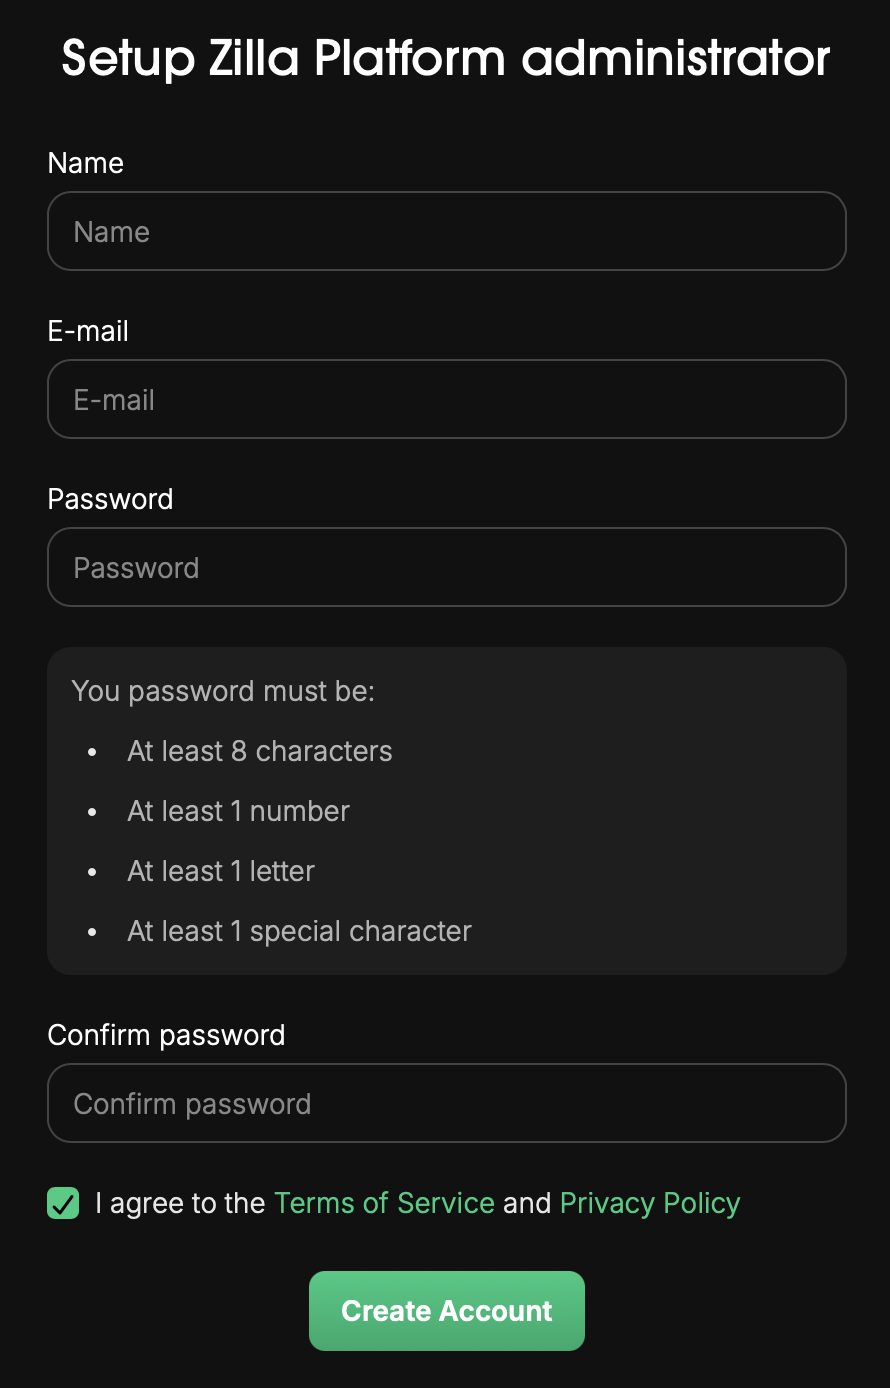Screen dimensions: 890x1388
Task: Click the "Setup Zilla Platform administrator" heading
Action: [x=446, y=58]
